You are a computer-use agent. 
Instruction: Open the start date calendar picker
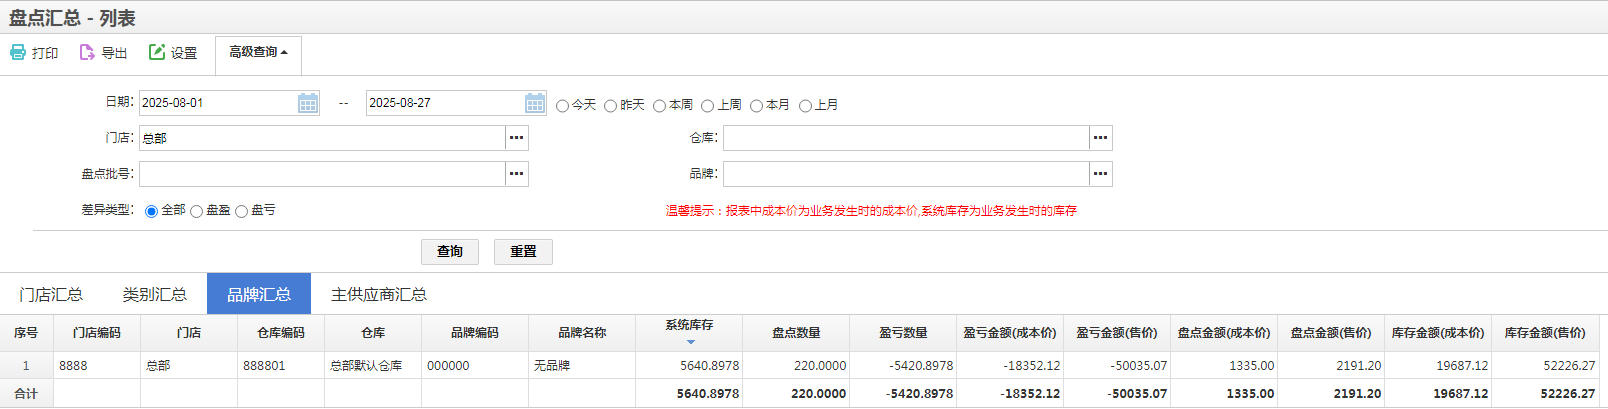click(x=308, y=103)
